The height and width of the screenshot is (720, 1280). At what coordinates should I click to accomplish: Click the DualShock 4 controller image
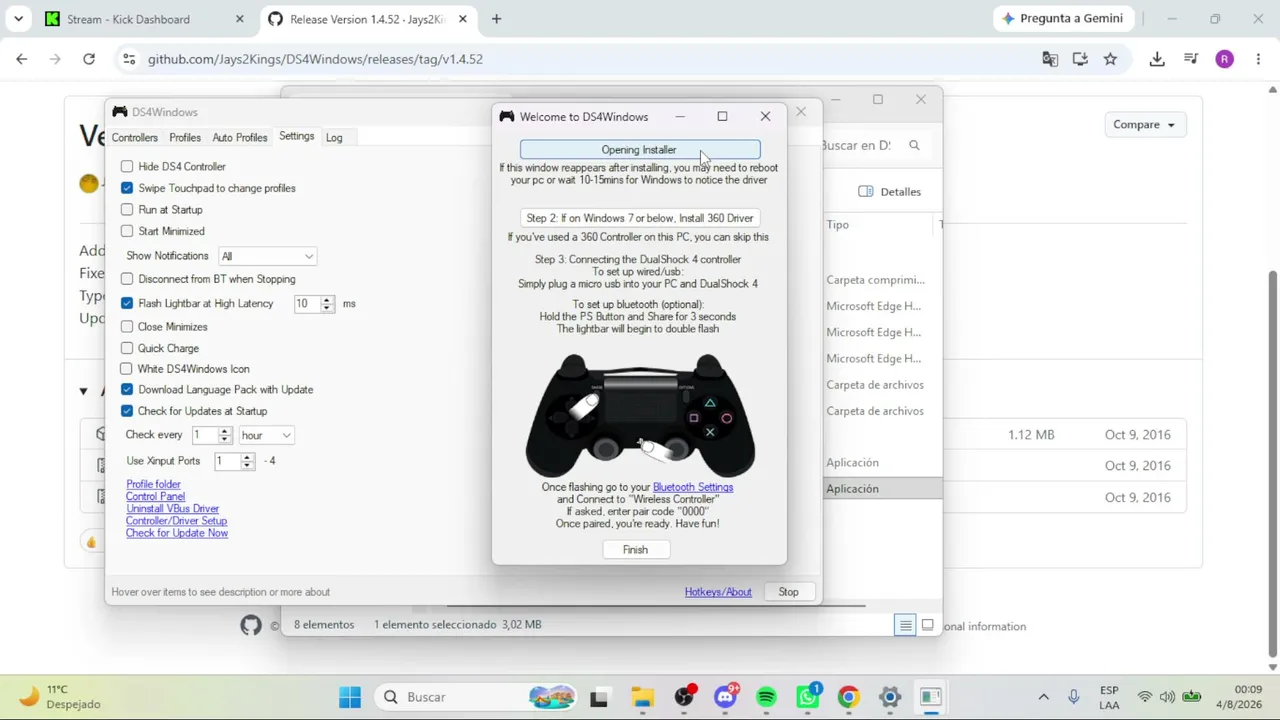pos(640,414)
